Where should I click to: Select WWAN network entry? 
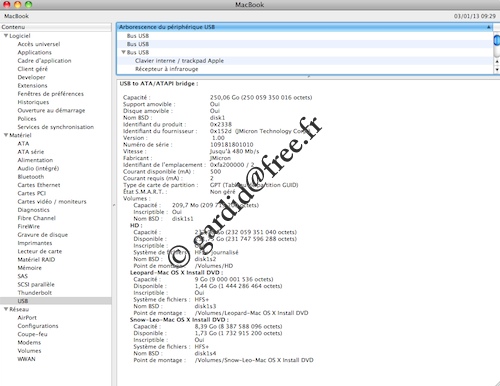click(26, 359)
